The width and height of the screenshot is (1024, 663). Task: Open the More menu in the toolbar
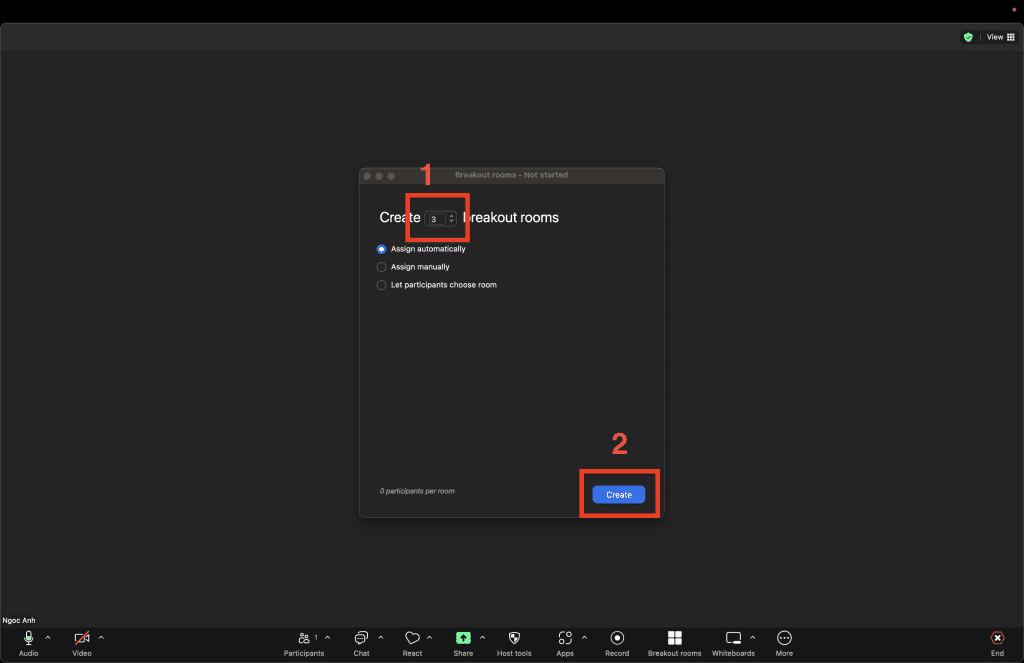pos(784,643)
